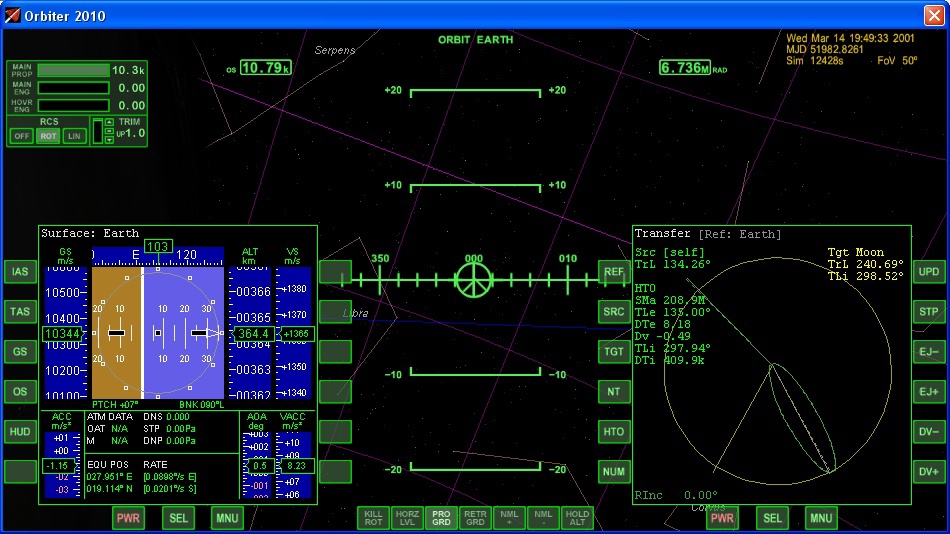Click the 10.79k orbital speed readout
Viewport: 950px width, 534px height.
pos(265,67)
